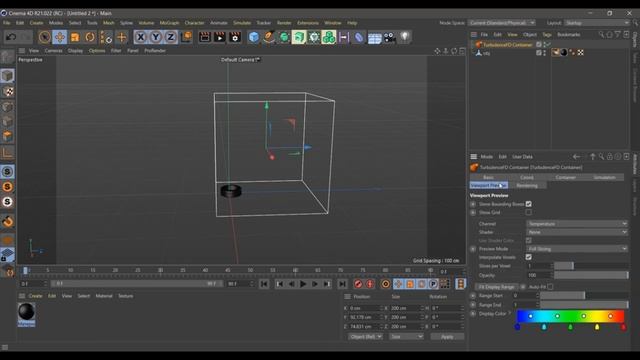Switch to Model mode in left palette
The image size is (640, 360).
pos(7,76)
